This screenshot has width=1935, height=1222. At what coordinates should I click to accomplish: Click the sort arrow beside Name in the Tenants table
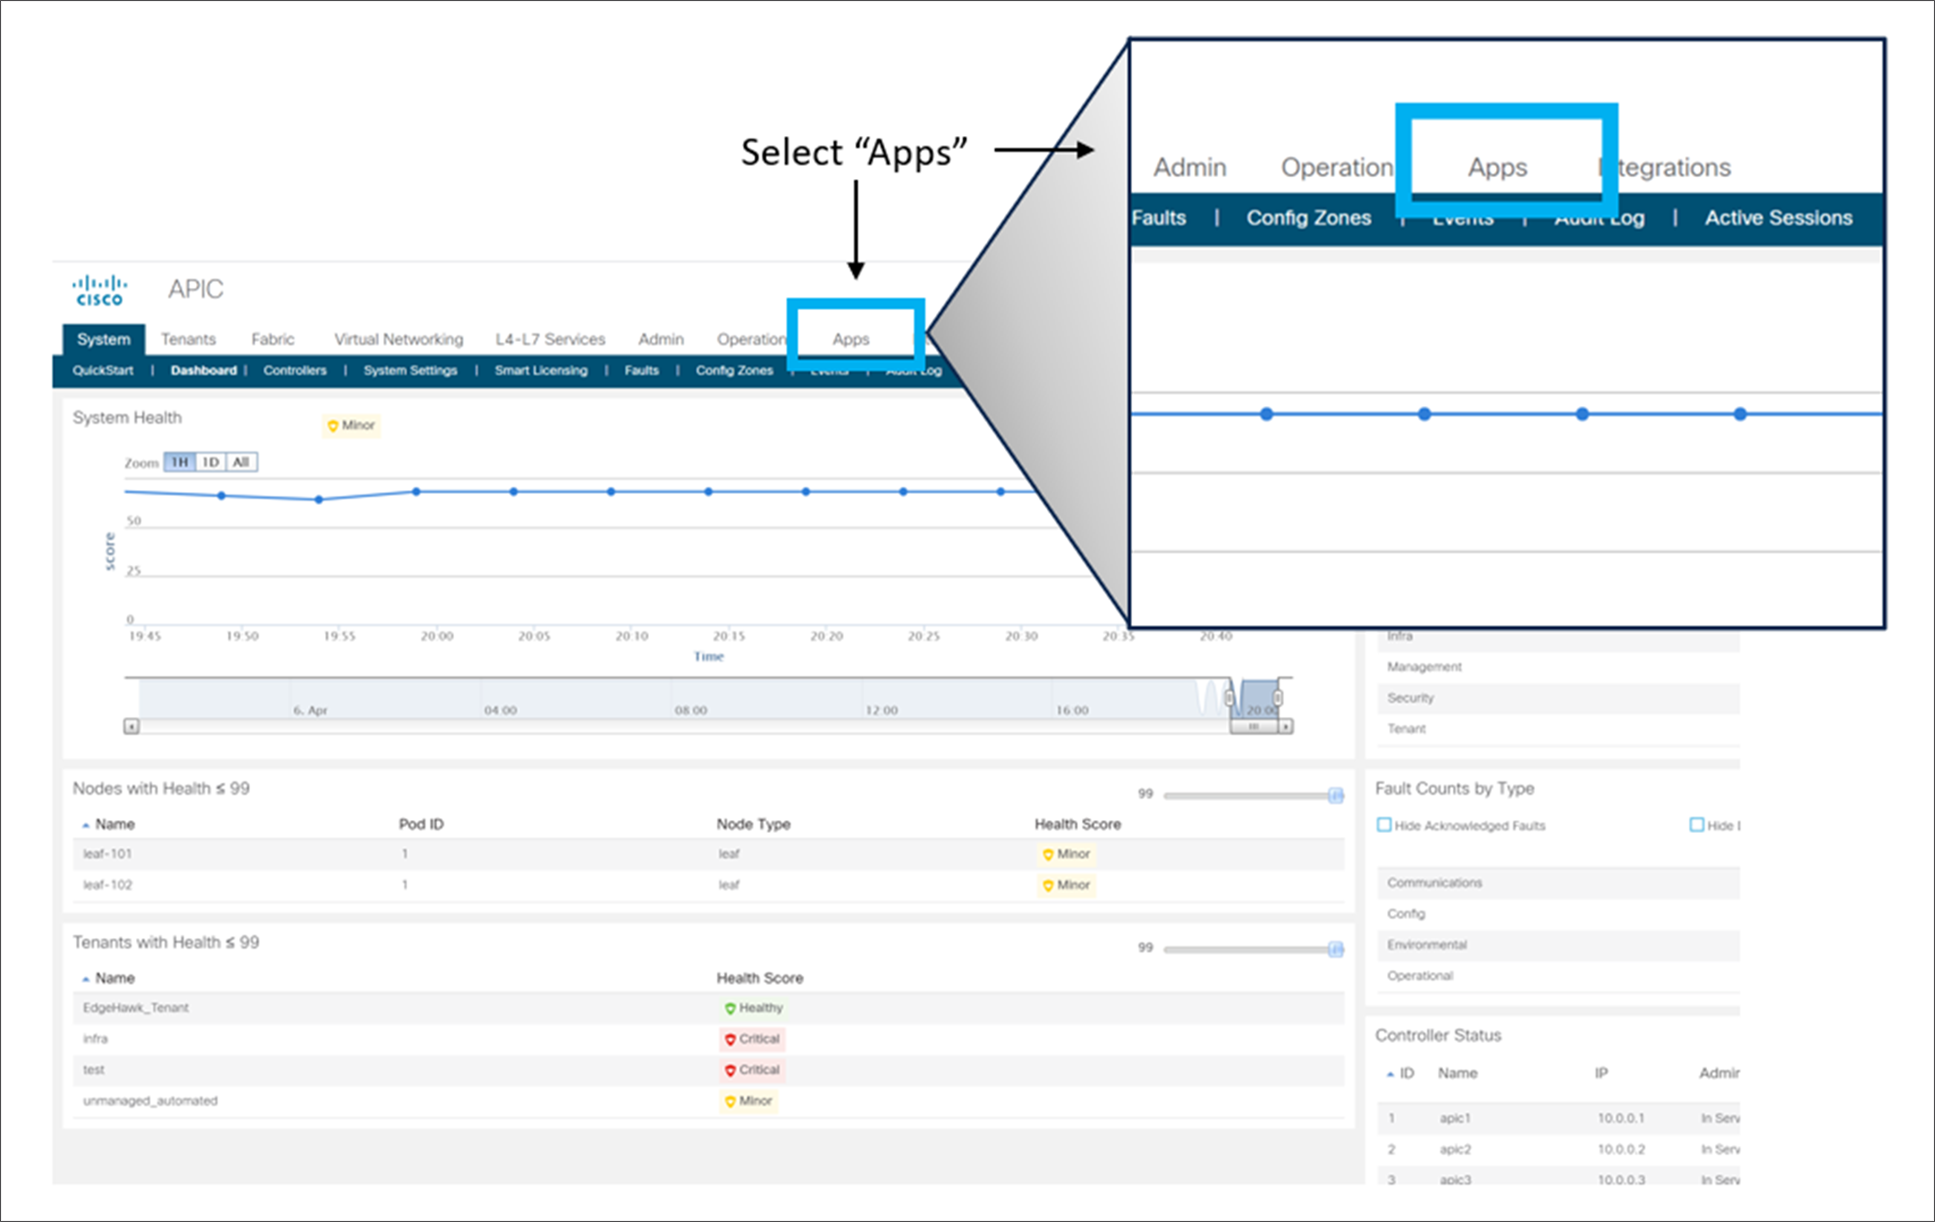pos(86,980)
